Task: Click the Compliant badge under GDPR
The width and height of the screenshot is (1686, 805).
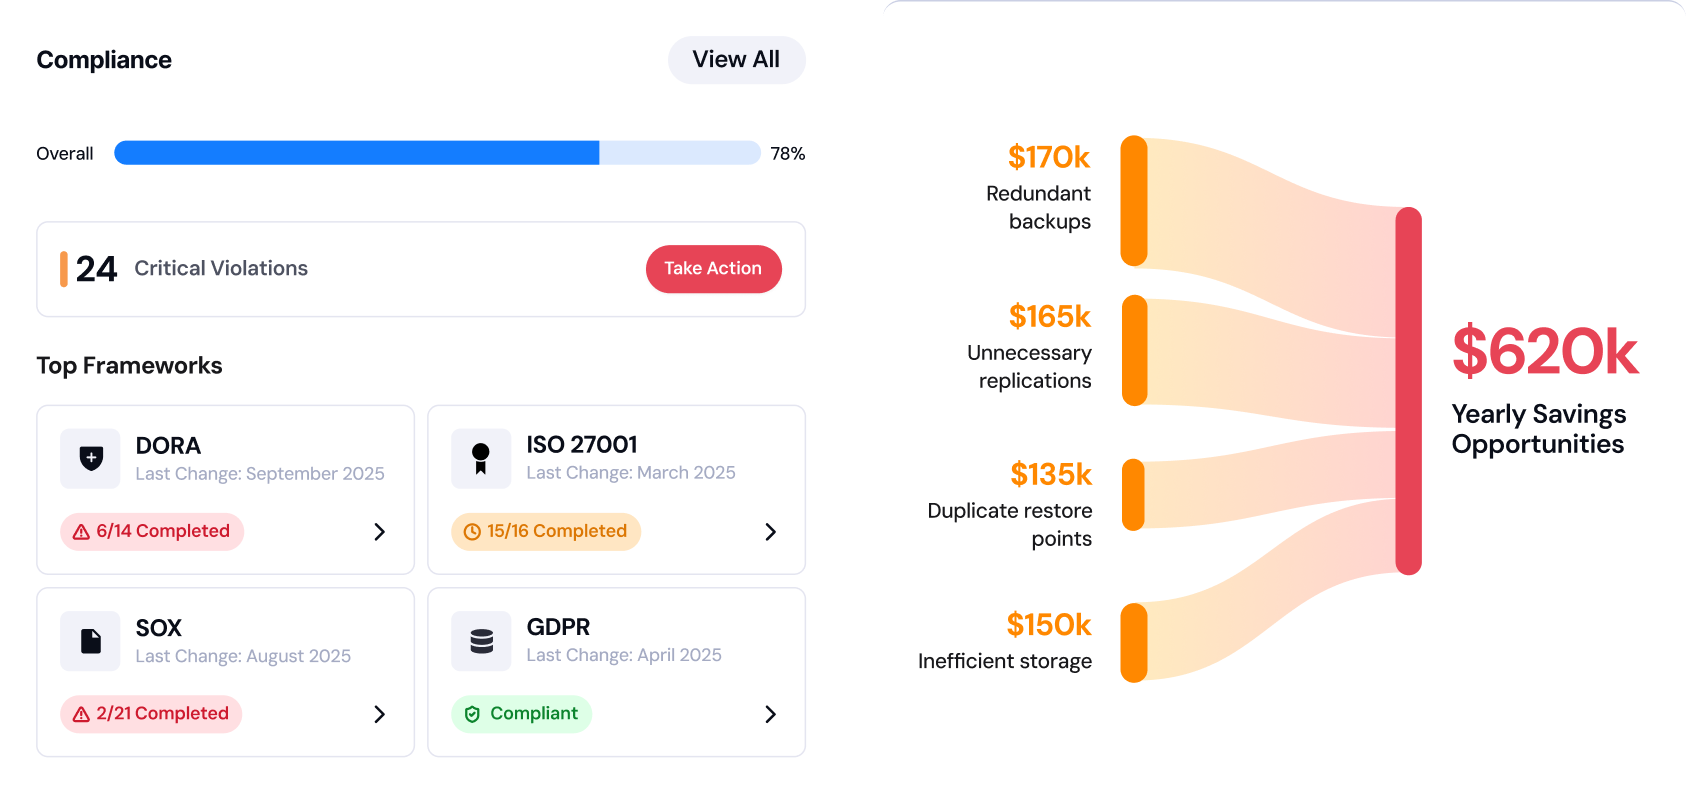Action: tap(521, 713)
